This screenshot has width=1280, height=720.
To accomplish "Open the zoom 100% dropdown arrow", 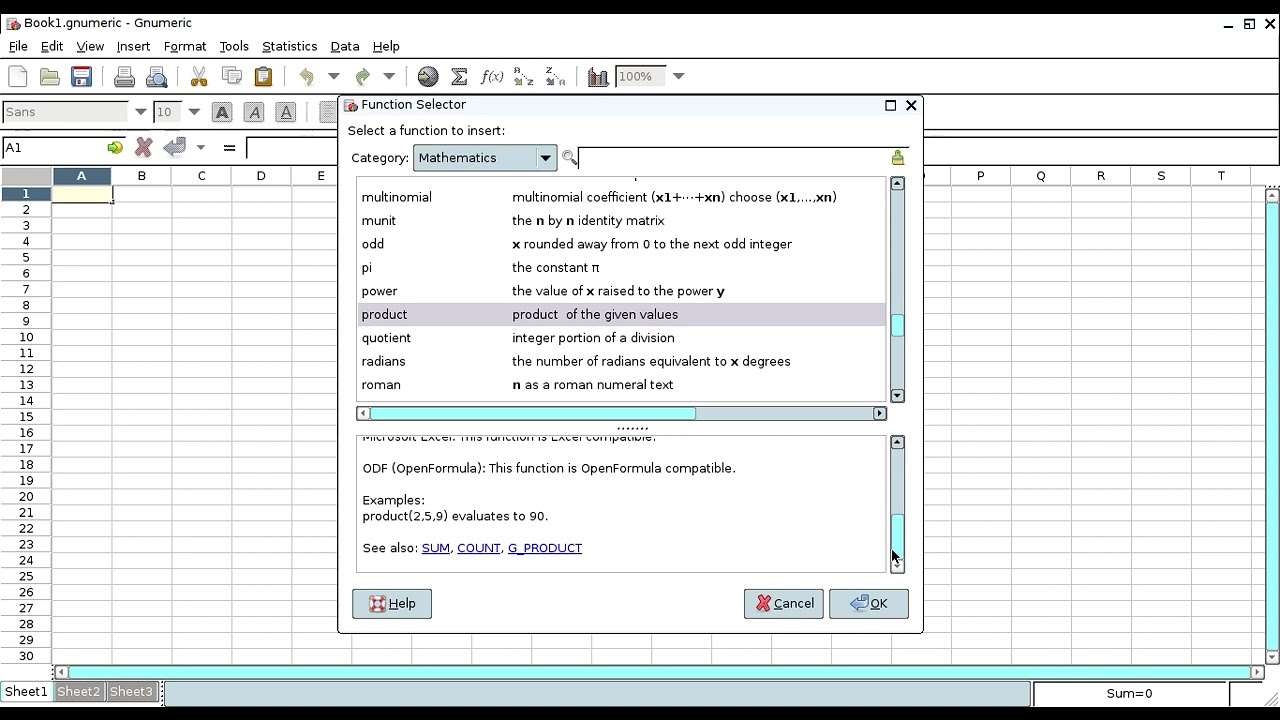I will 679,76.
